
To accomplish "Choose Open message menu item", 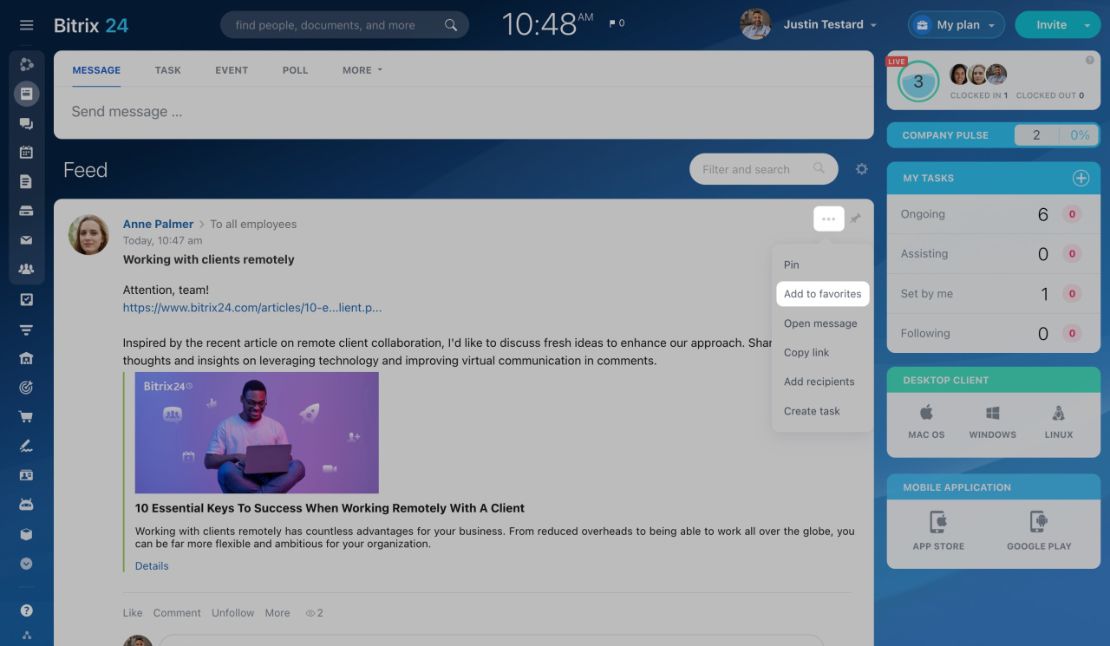I will (822, 323).
